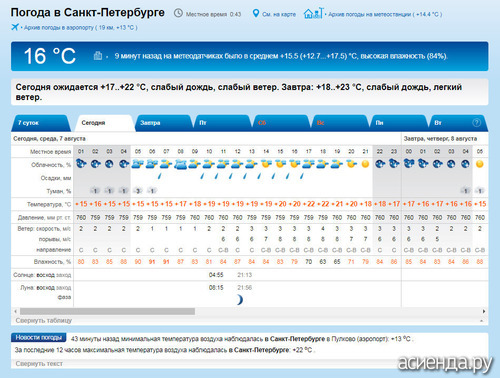Select the Сб forecast tab
This screenshot has width=500, height=378.
tap(281, 123)
